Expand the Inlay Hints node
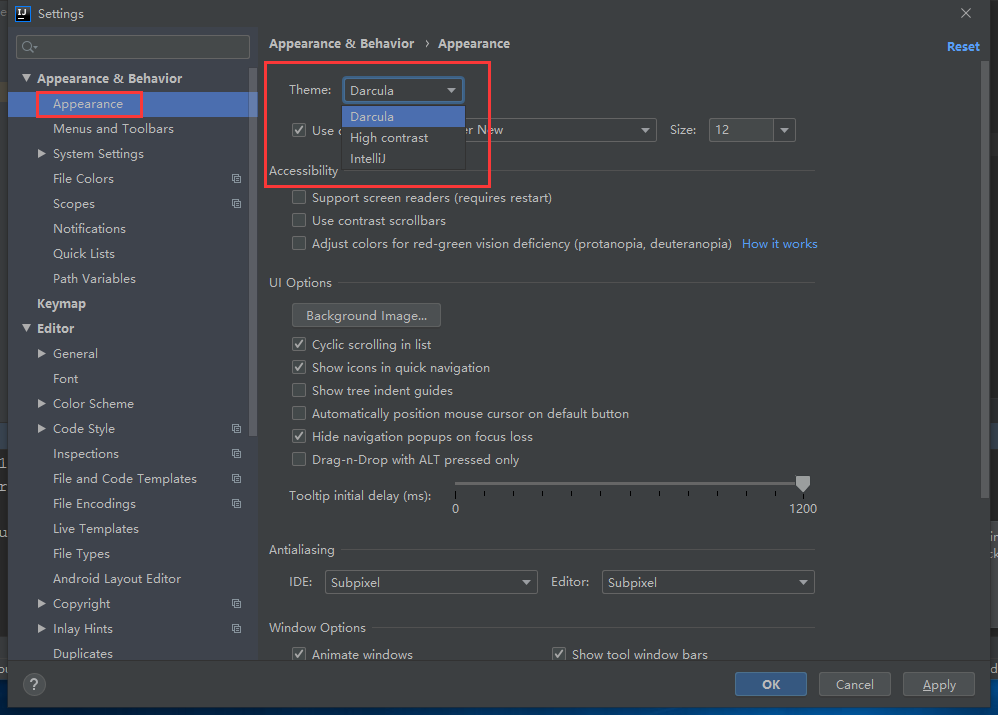998x715 pixels. pos(41,628)
